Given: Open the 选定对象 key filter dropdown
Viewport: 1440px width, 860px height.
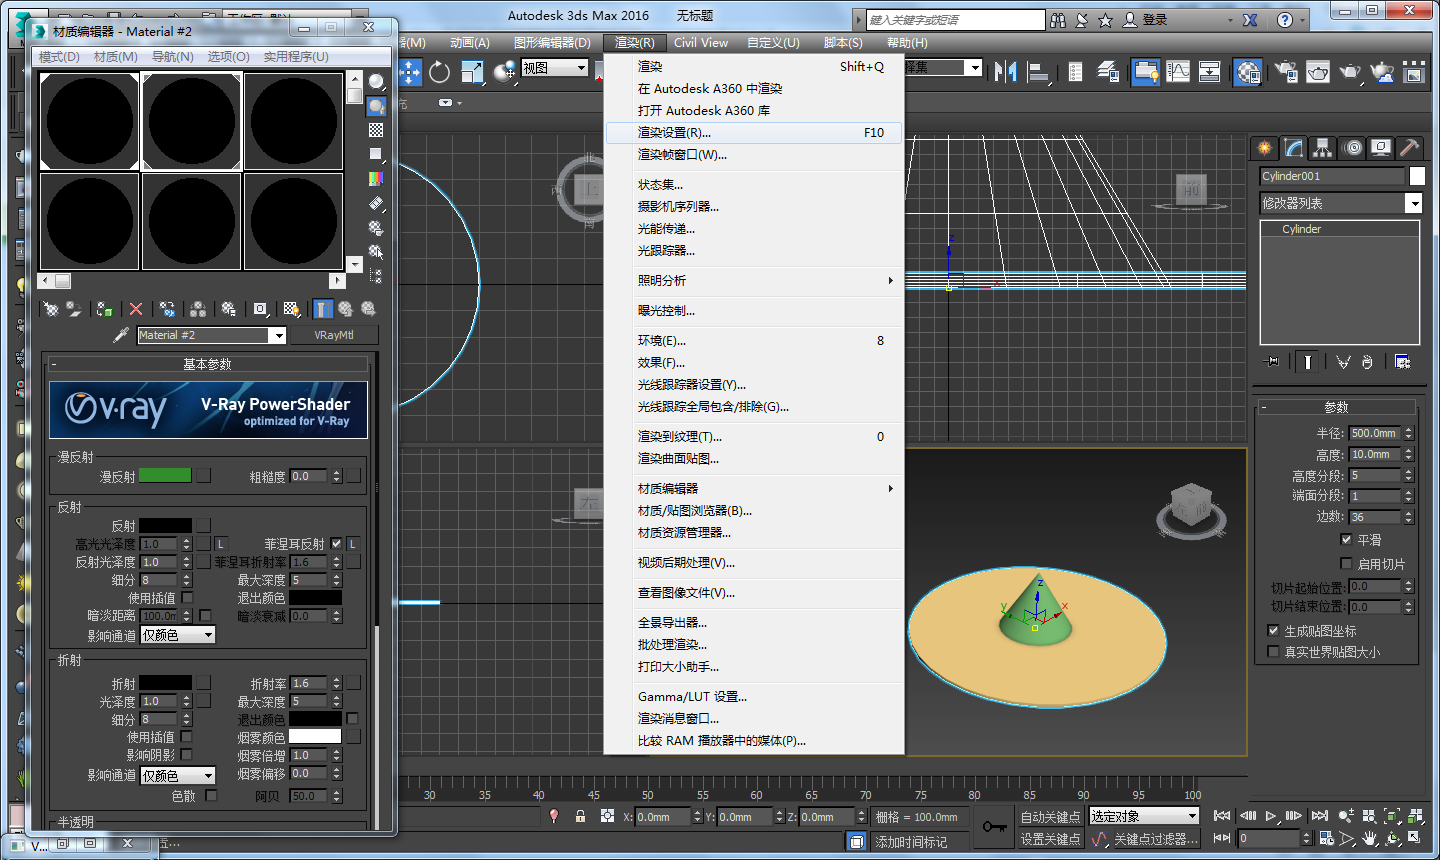Looking at the screenshot, I should coord(1144,816).
